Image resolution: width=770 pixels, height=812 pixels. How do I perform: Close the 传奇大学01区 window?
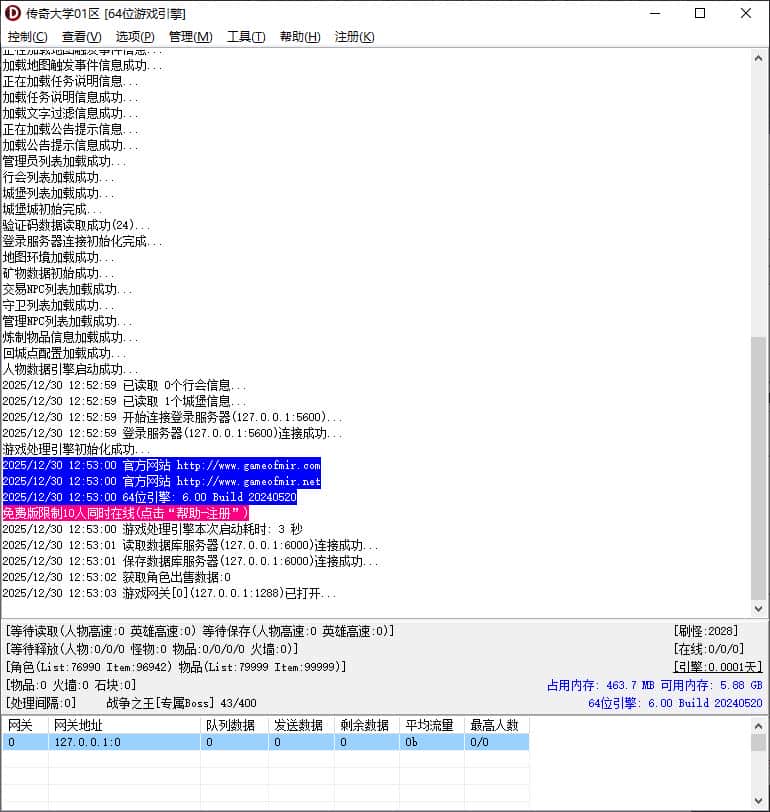click(746, 13)
